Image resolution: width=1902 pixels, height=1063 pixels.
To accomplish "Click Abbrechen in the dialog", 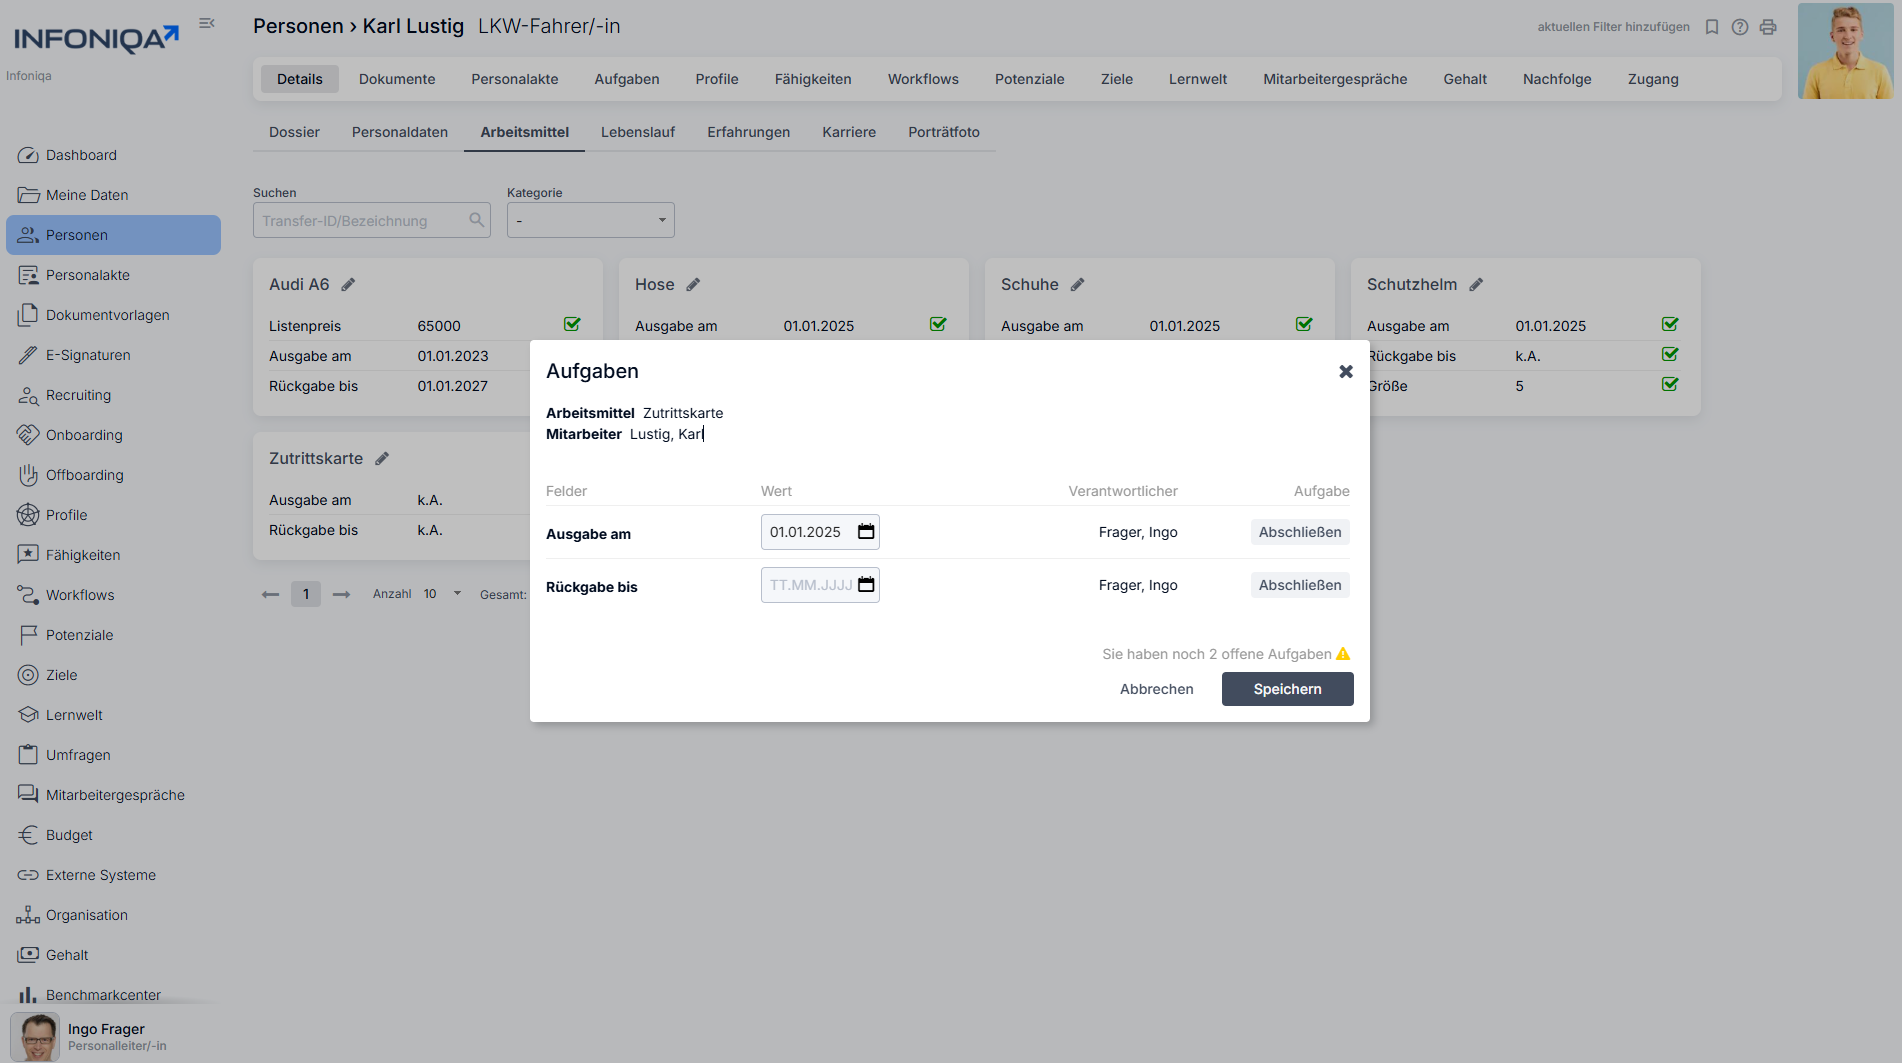I will click(x=1157, y=689).
